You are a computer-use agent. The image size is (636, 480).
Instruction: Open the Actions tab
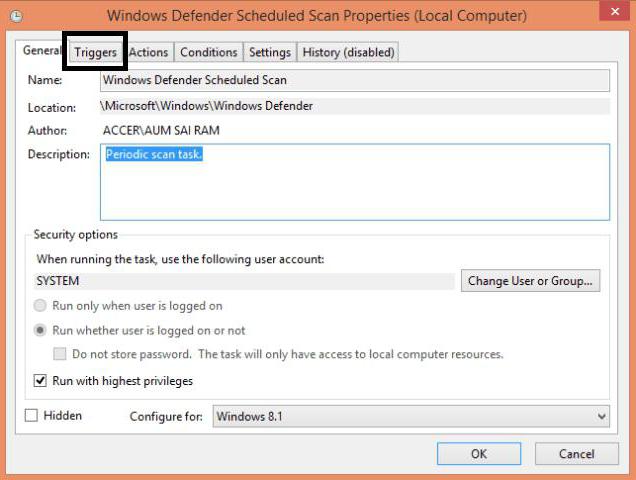coord(148,52)
